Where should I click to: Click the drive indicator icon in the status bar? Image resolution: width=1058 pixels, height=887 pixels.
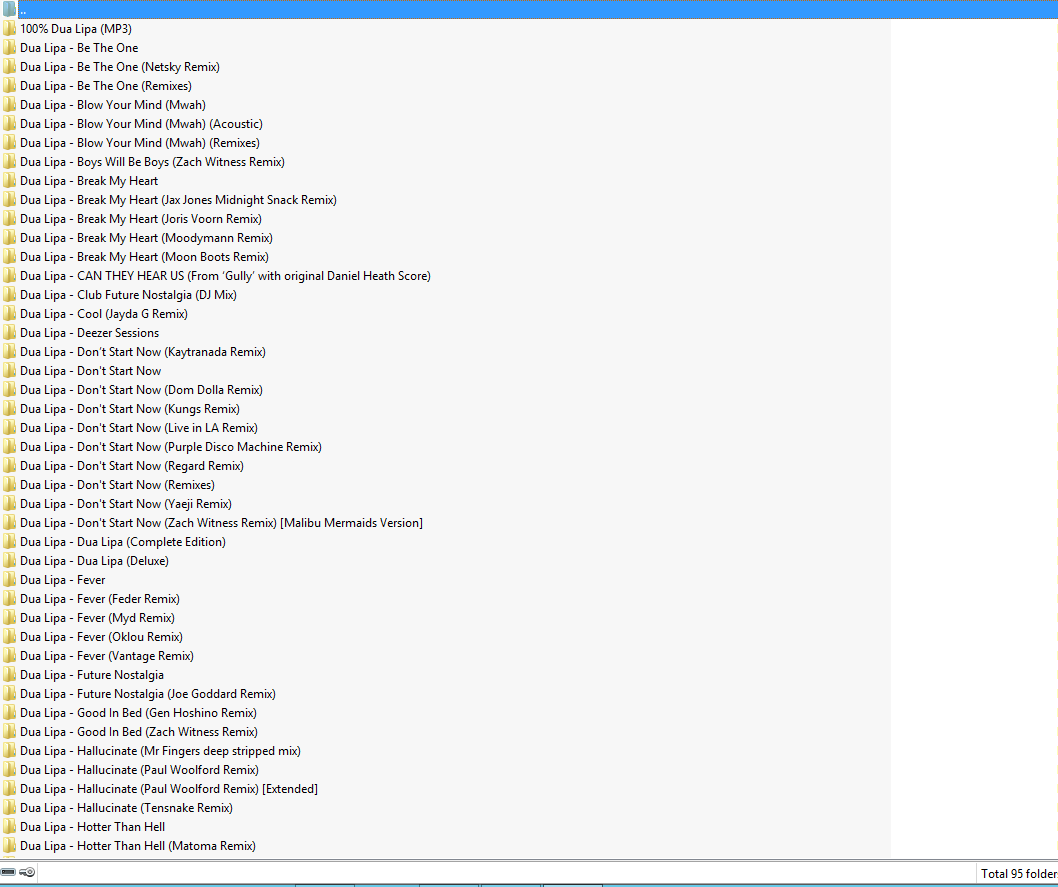[x=8, y=872]
